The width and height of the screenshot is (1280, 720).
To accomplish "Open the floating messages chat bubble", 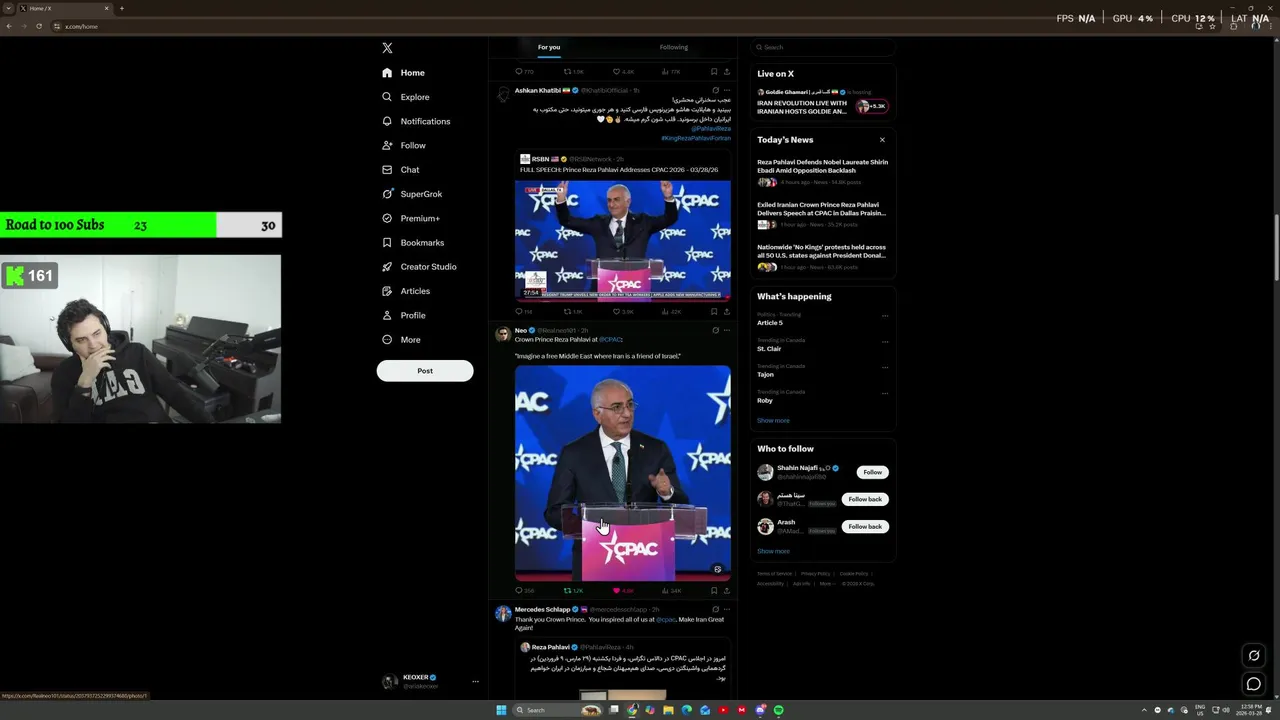I will (1253, 684).
